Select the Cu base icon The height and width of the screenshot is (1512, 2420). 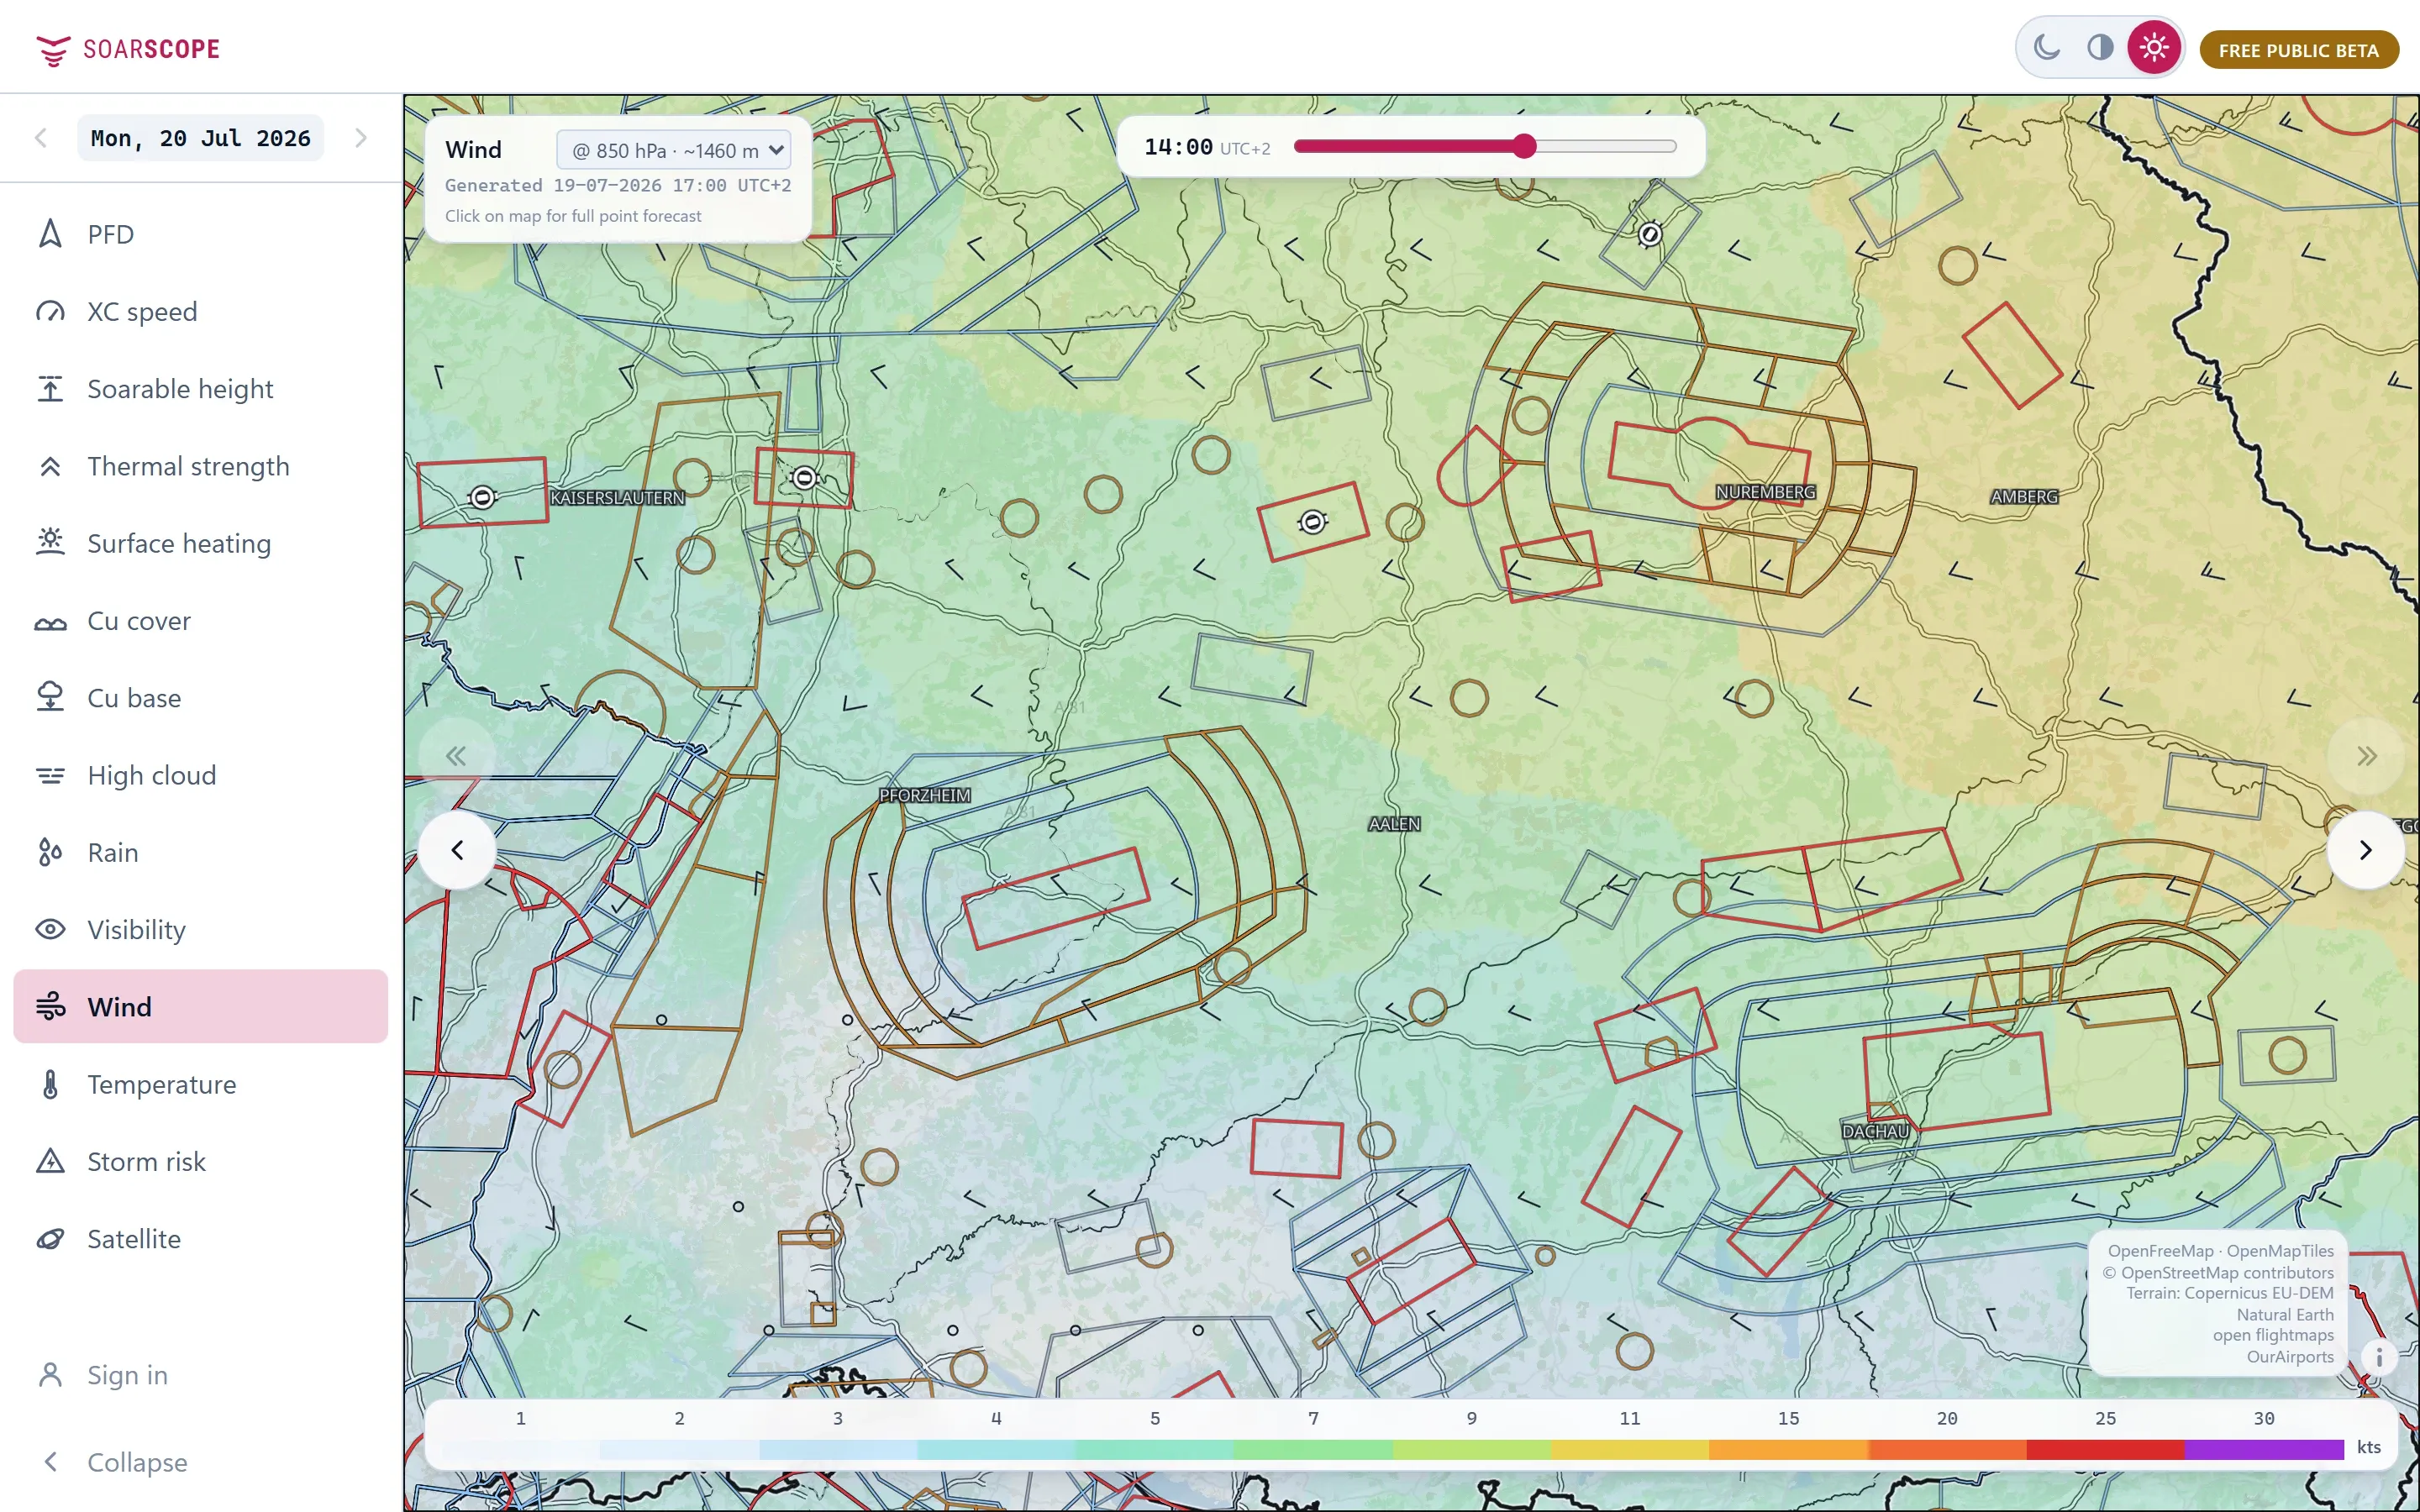pos(50,698)
